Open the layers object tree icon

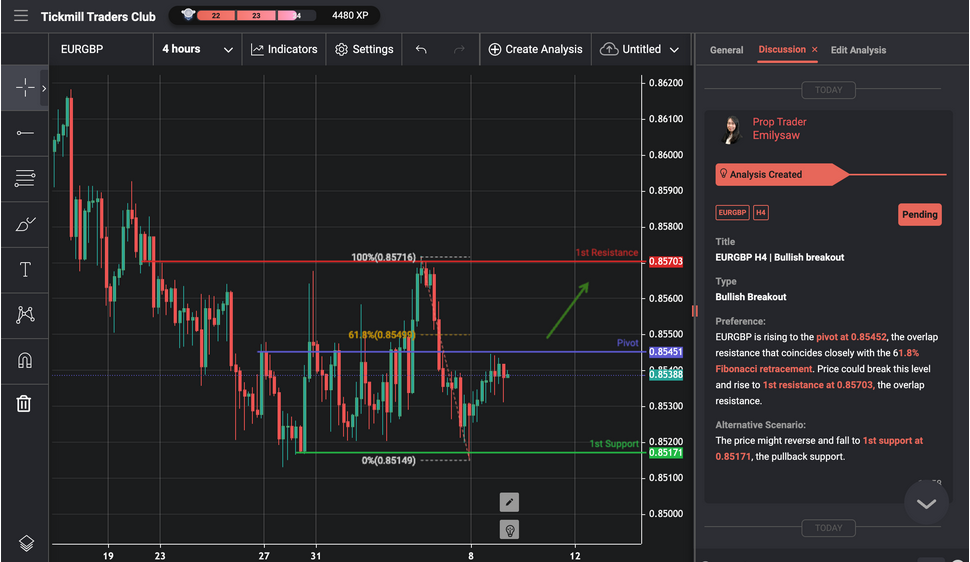pyautogui.click(x=26, y=543)
